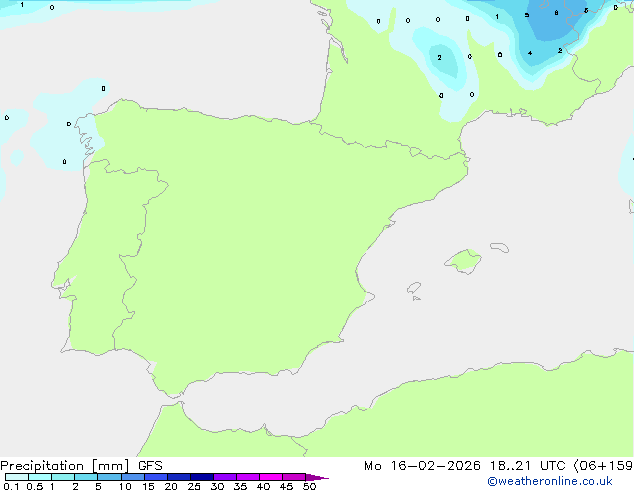The height and width of the screenshot is (490, 634).
Task: Pick the 15–20 mm legend color swatch
Action: click(x=156, y=477)
